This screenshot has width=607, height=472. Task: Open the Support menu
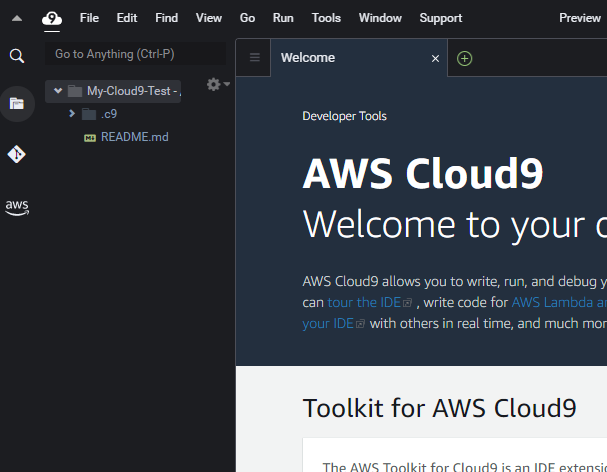(441, 18)
